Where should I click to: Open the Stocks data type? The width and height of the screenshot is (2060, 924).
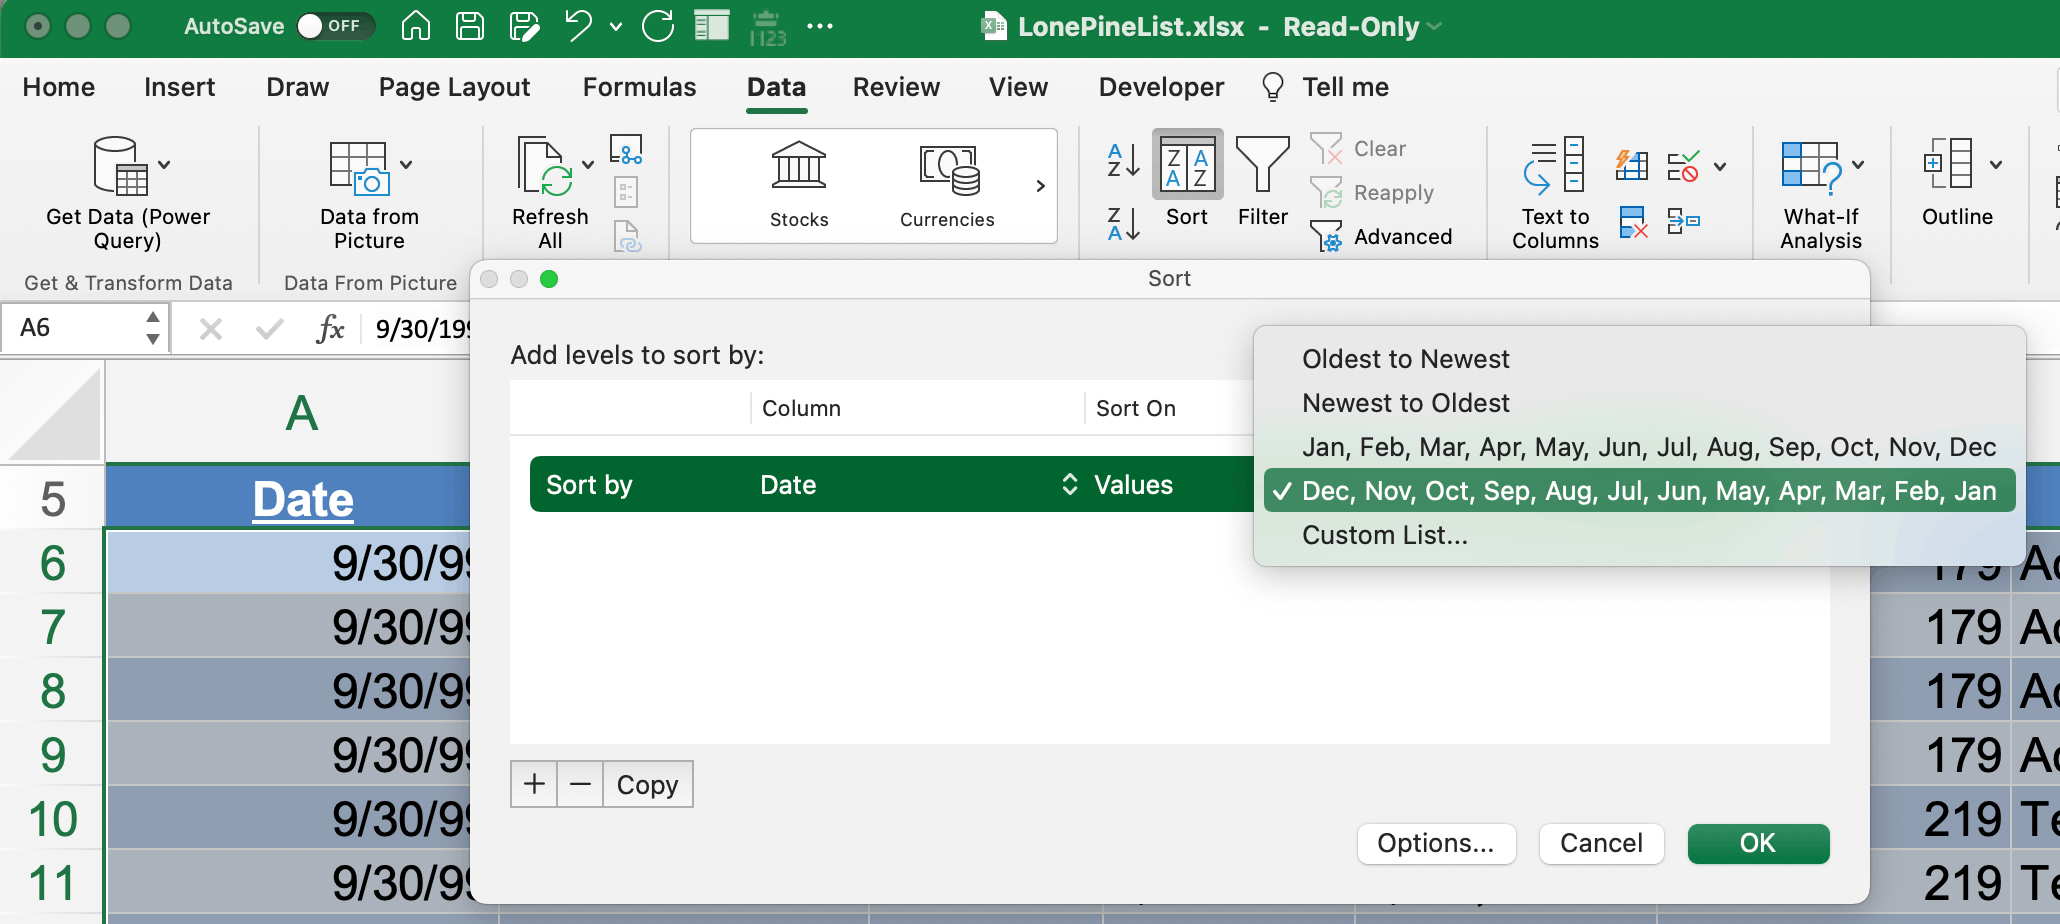pos(798,185)
